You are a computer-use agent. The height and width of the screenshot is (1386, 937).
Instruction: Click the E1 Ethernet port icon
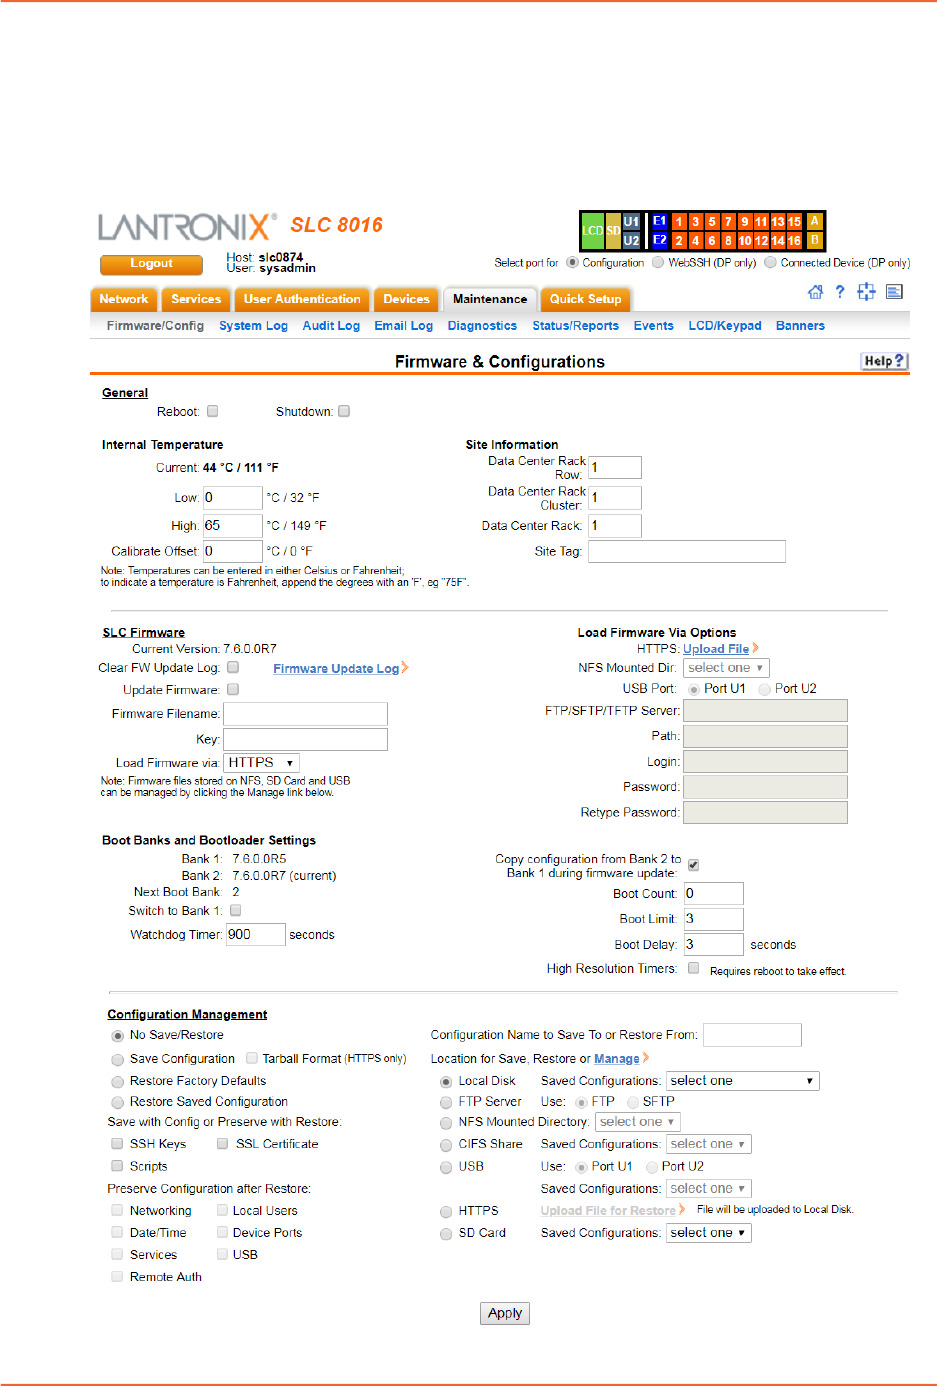(659, 222)
